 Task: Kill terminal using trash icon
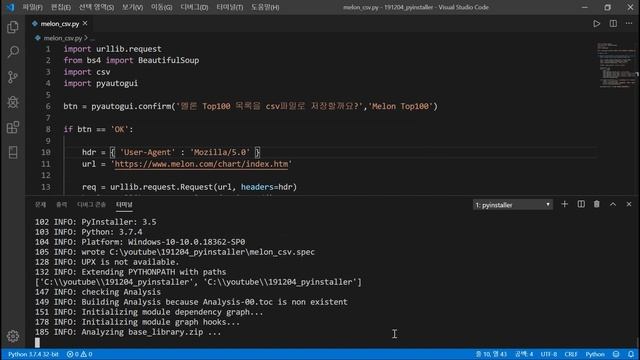[597, 204]
